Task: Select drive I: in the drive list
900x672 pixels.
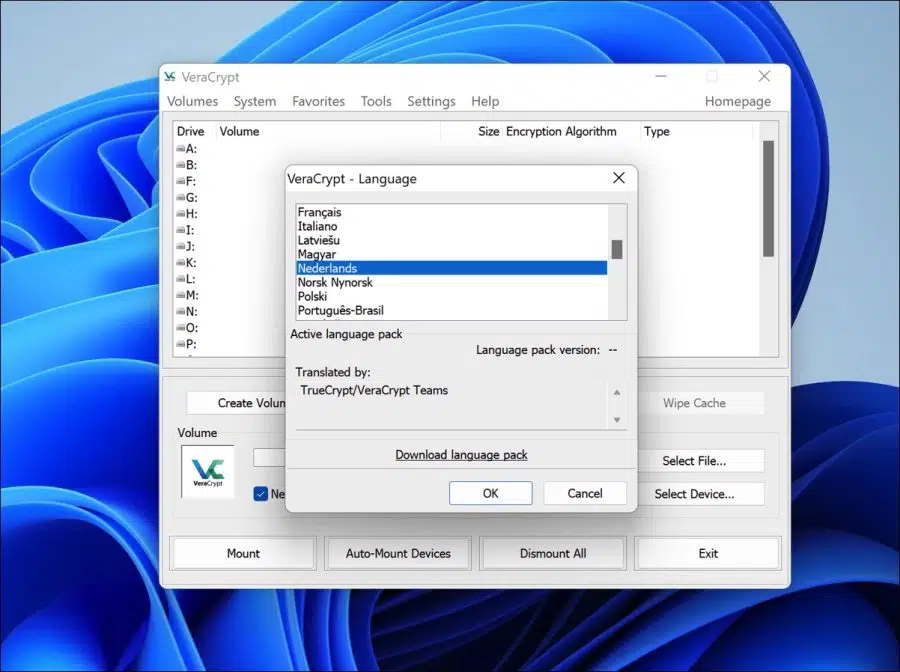Action: (x=187, y=230)
